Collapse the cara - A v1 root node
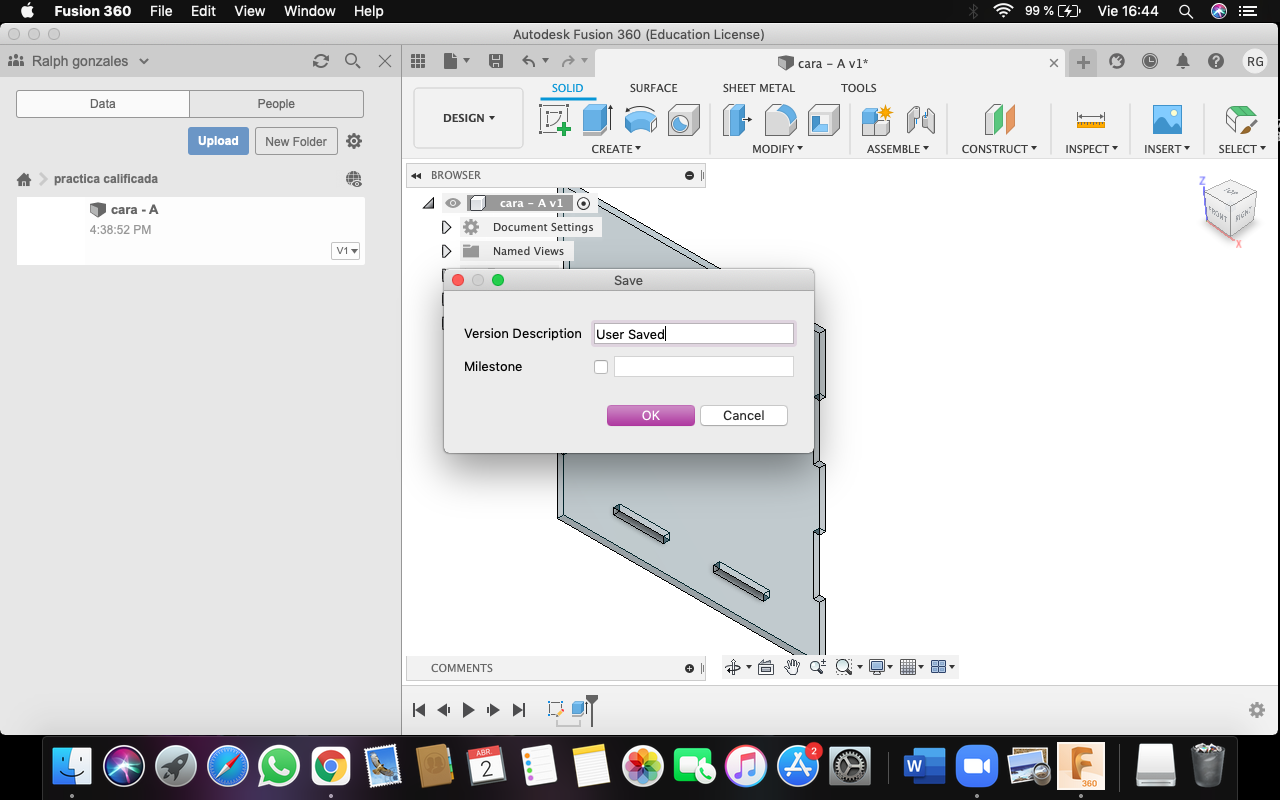This screenshot has width=1280, height=800. click(429, 203)
